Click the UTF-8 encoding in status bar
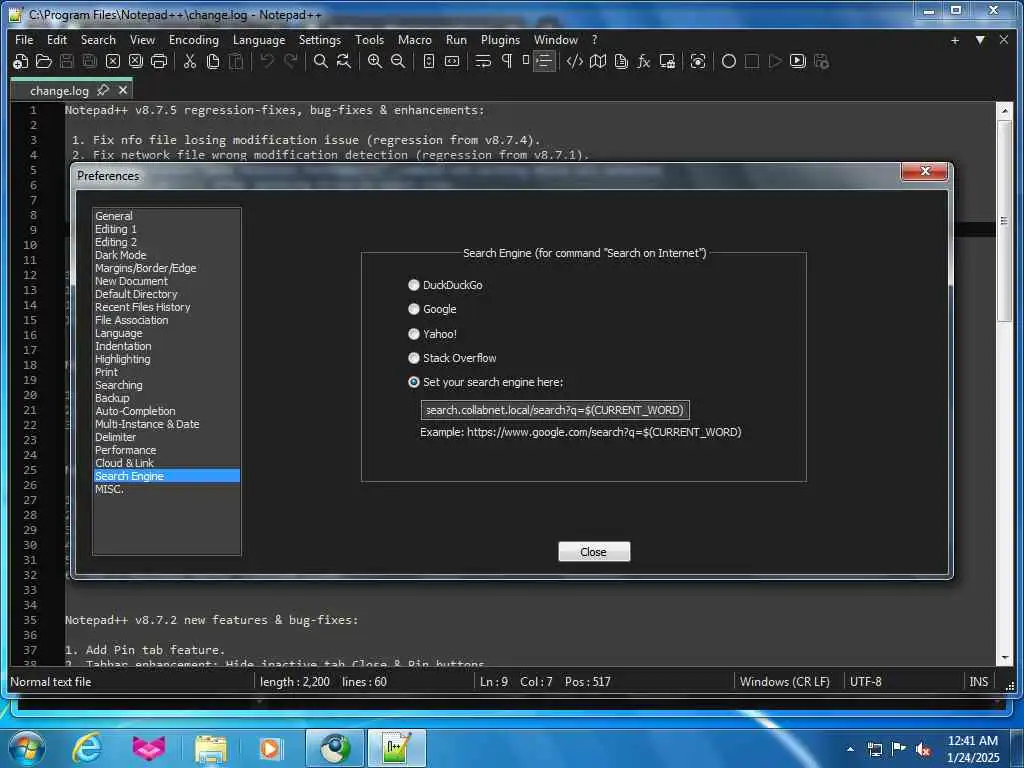 pos(865,682)
